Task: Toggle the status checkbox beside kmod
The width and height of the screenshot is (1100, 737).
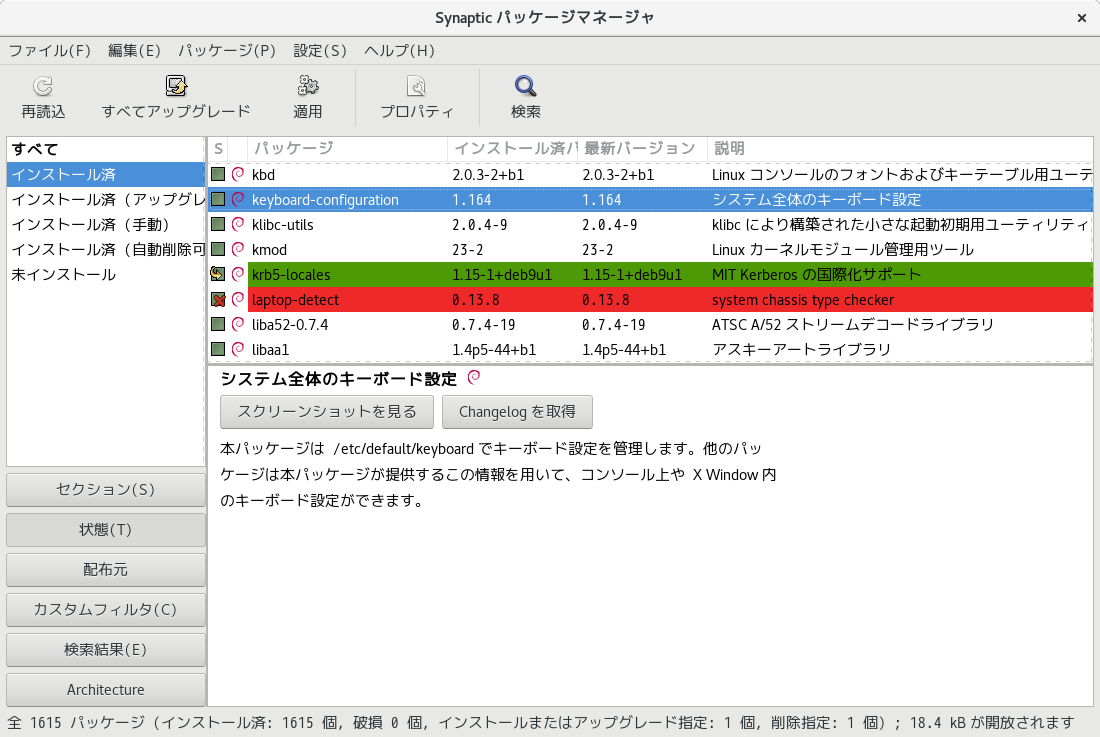Action: point(220,249)
